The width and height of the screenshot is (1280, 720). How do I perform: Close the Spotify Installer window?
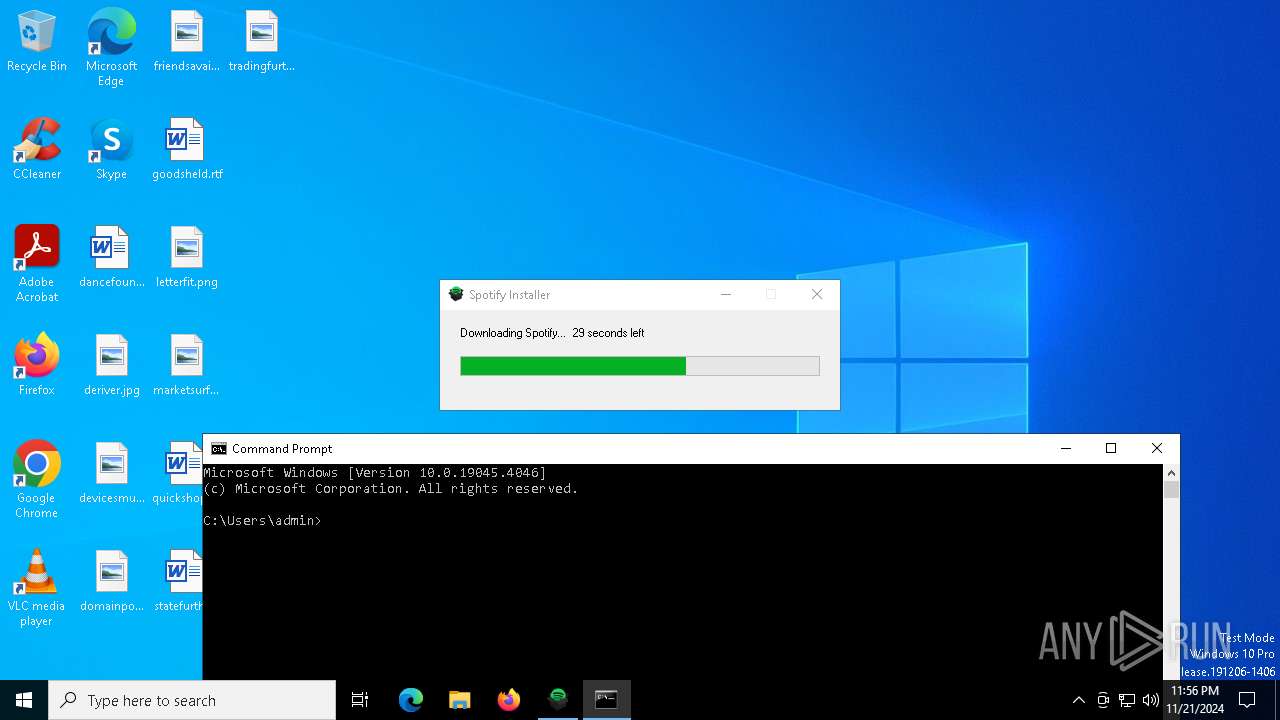(817, 294)
